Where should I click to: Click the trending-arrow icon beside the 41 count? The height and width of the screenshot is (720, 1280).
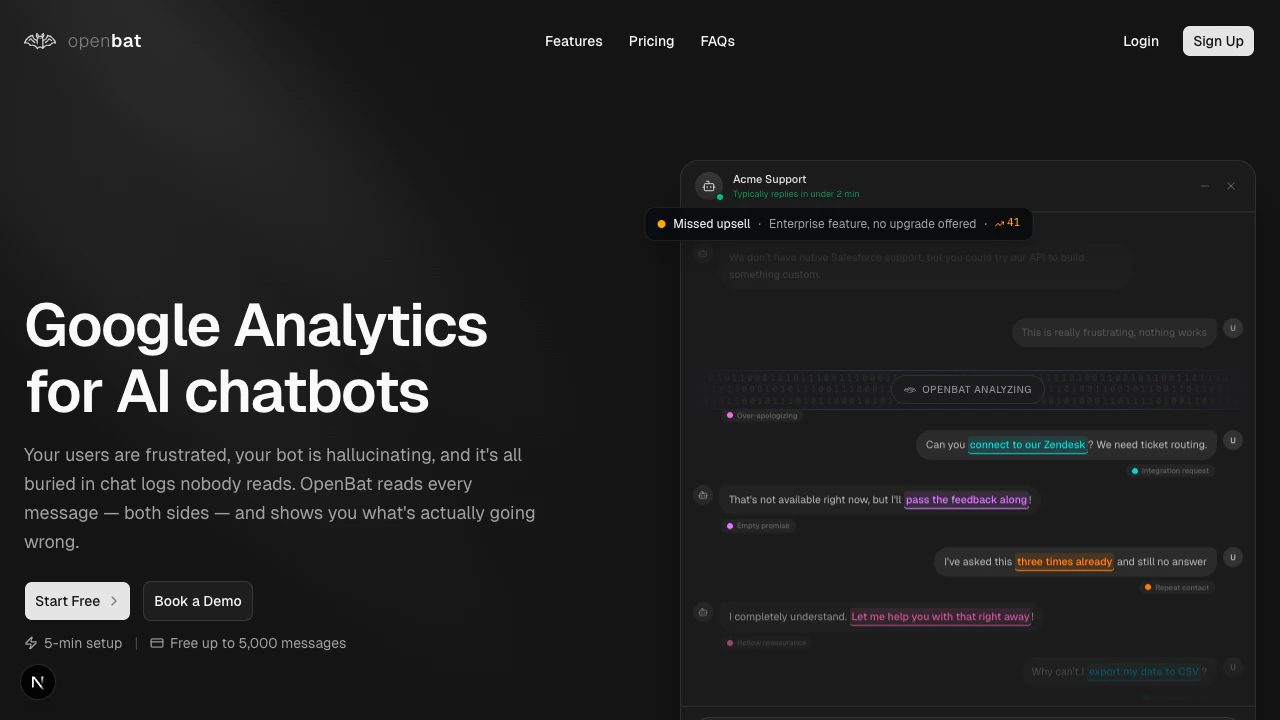[x=998, y=223]
